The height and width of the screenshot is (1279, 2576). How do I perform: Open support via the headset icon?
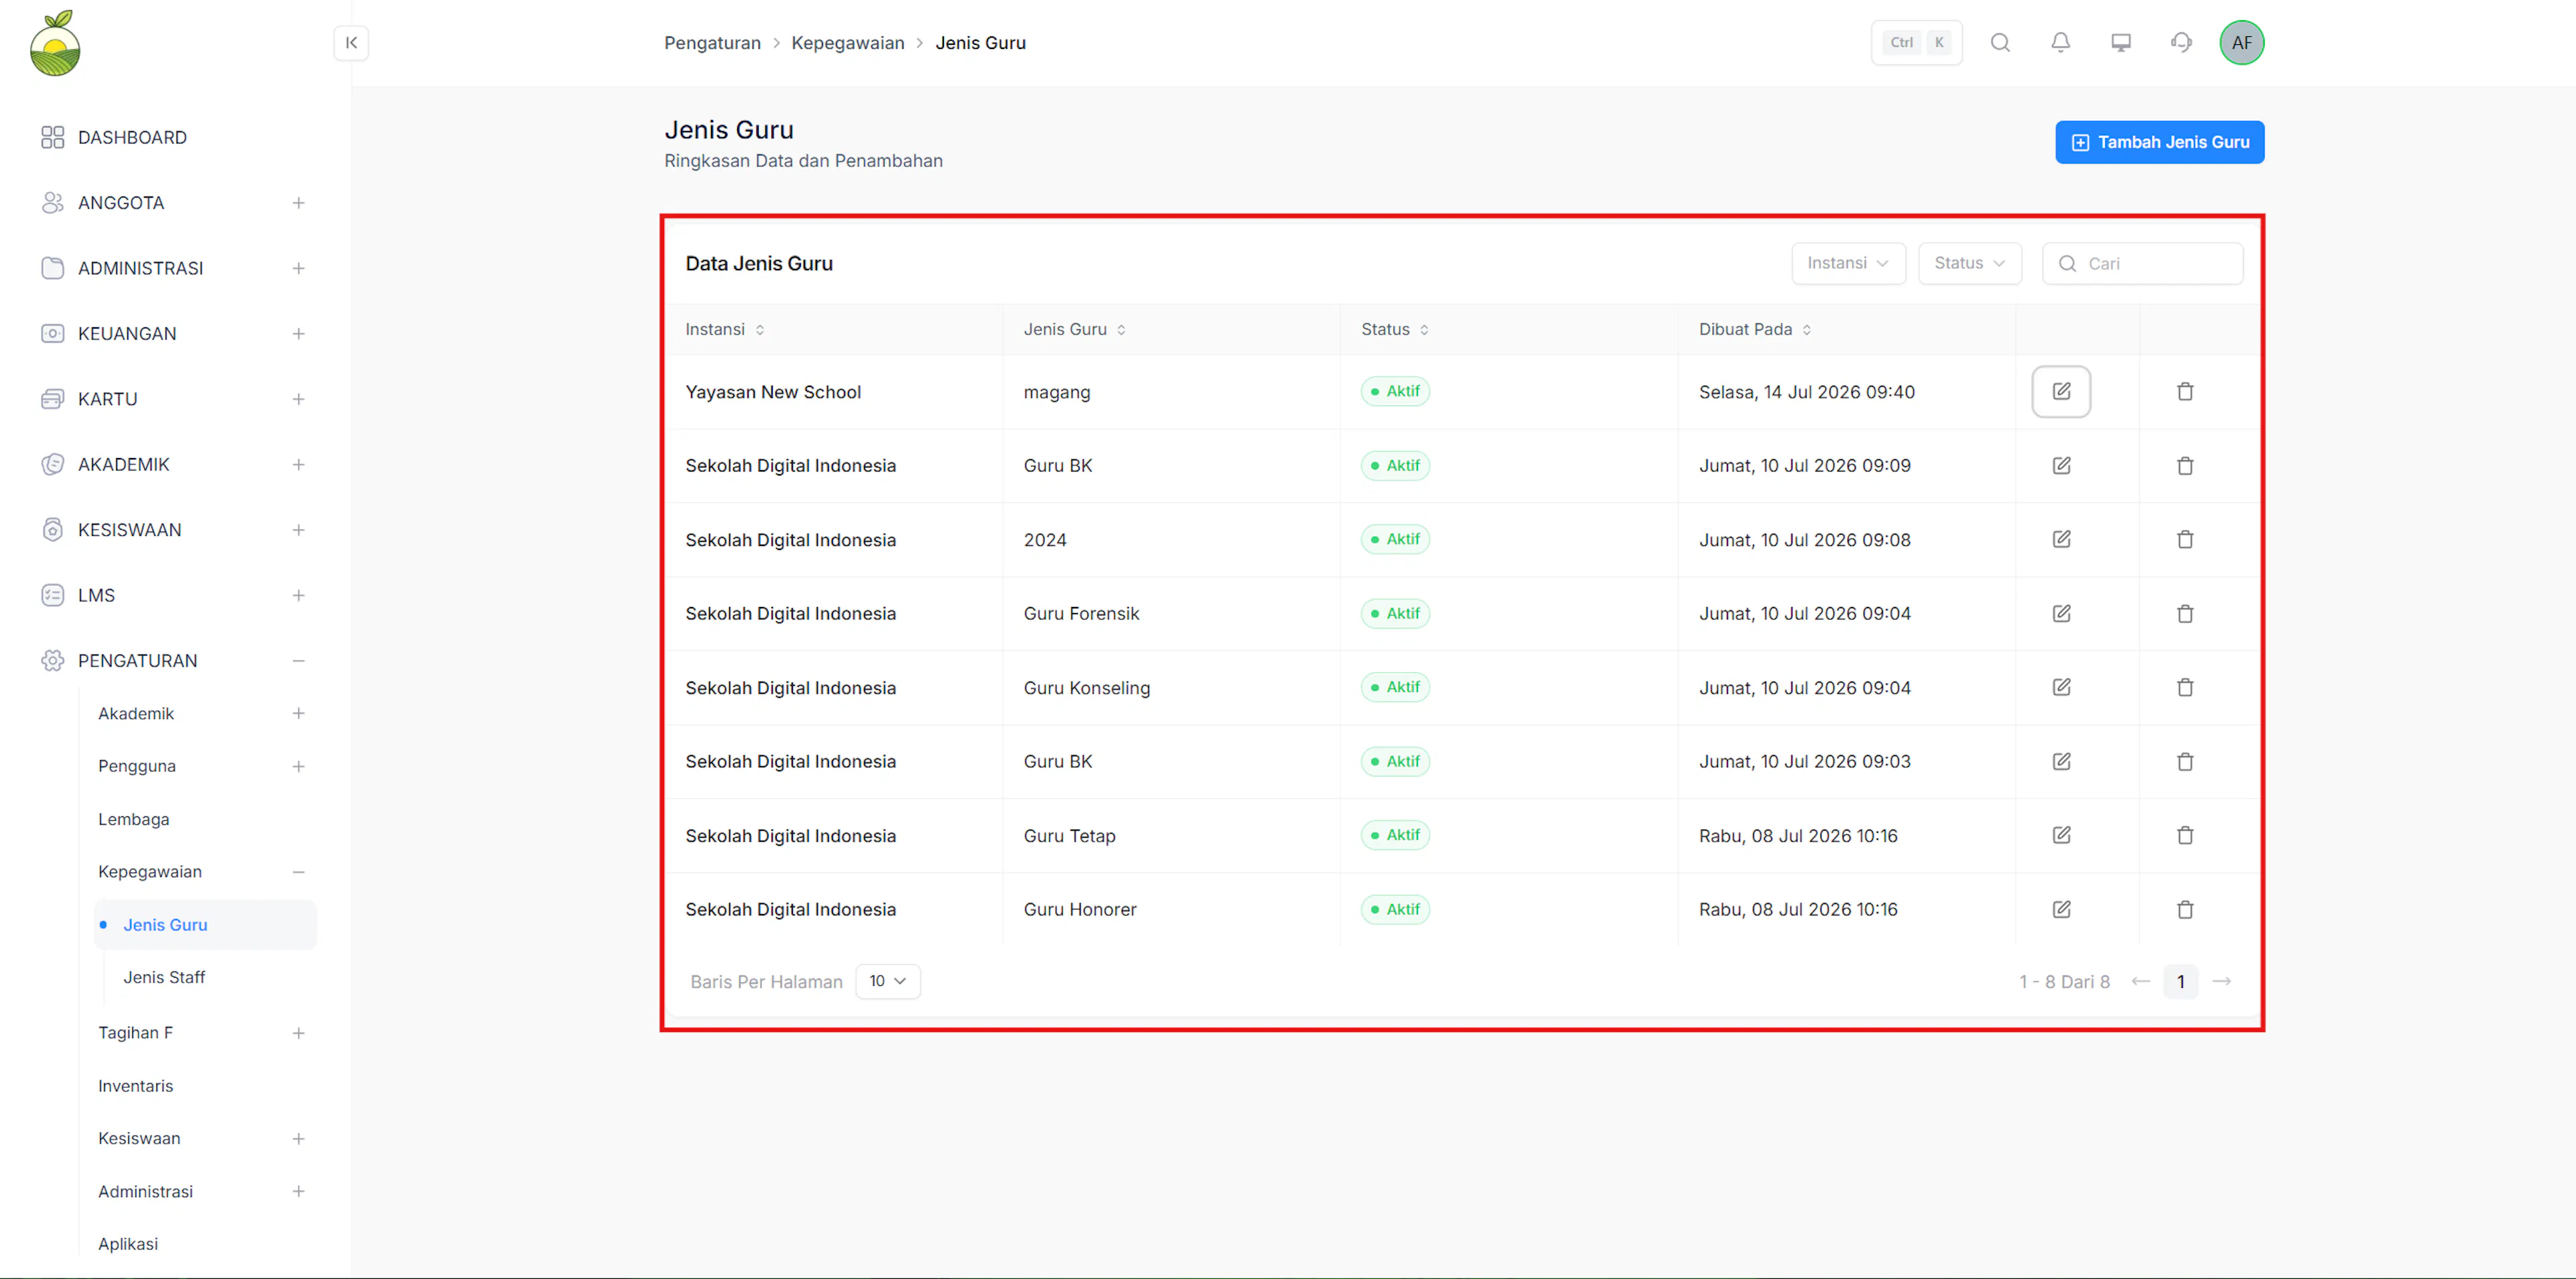(2181, 43)
